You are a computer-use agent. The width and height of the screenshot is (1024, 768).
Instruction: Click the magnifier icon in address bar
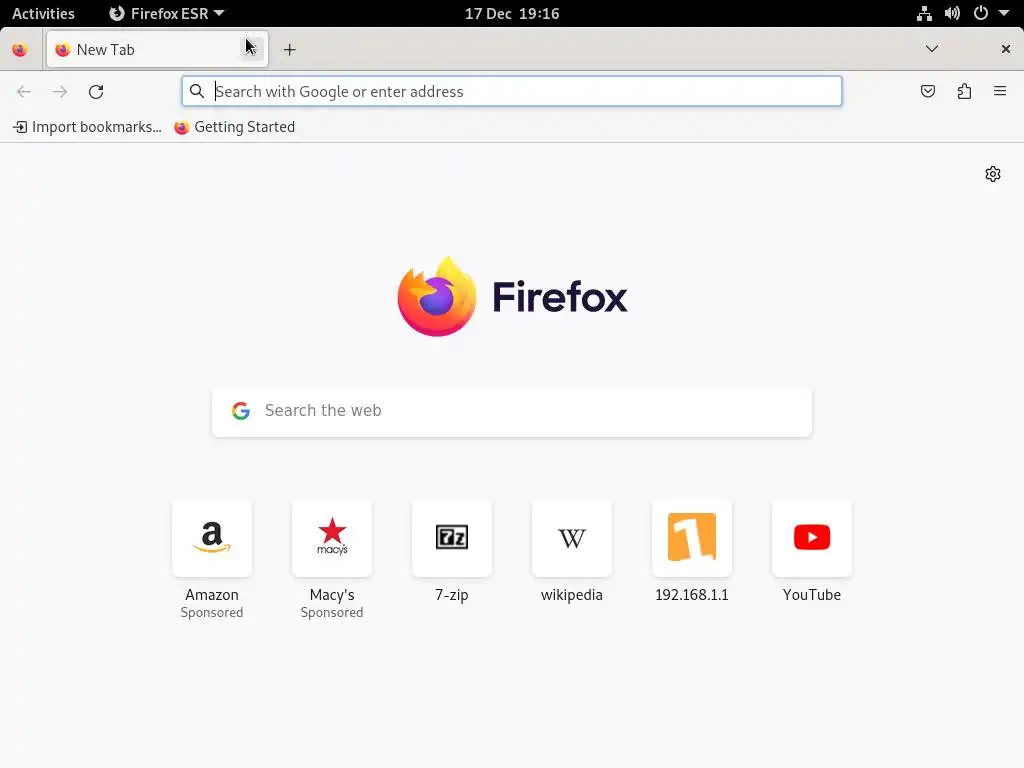point(197,91)
